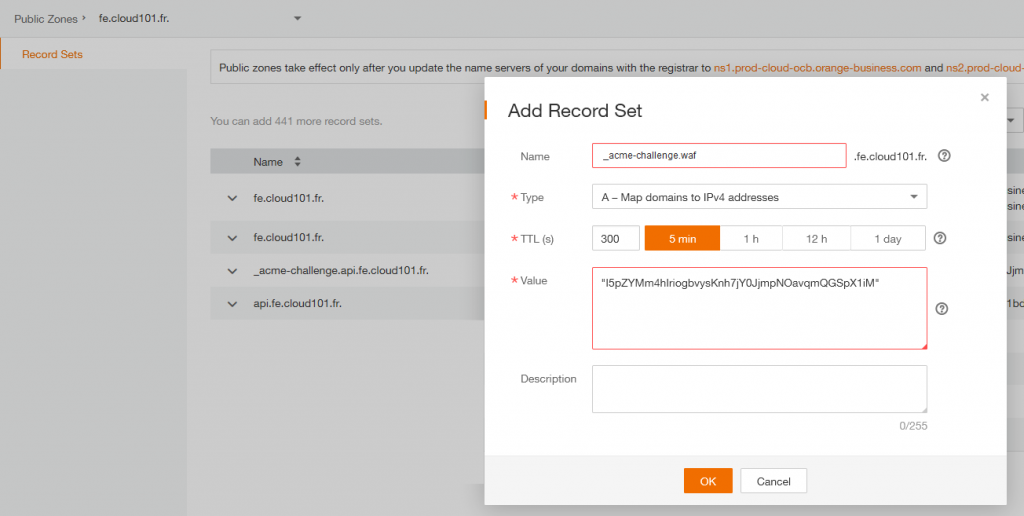Open ns1.prod-cloud-ocb.orange-business.com link
Viewport: 1024px width, 516px height.
(818, 67)
